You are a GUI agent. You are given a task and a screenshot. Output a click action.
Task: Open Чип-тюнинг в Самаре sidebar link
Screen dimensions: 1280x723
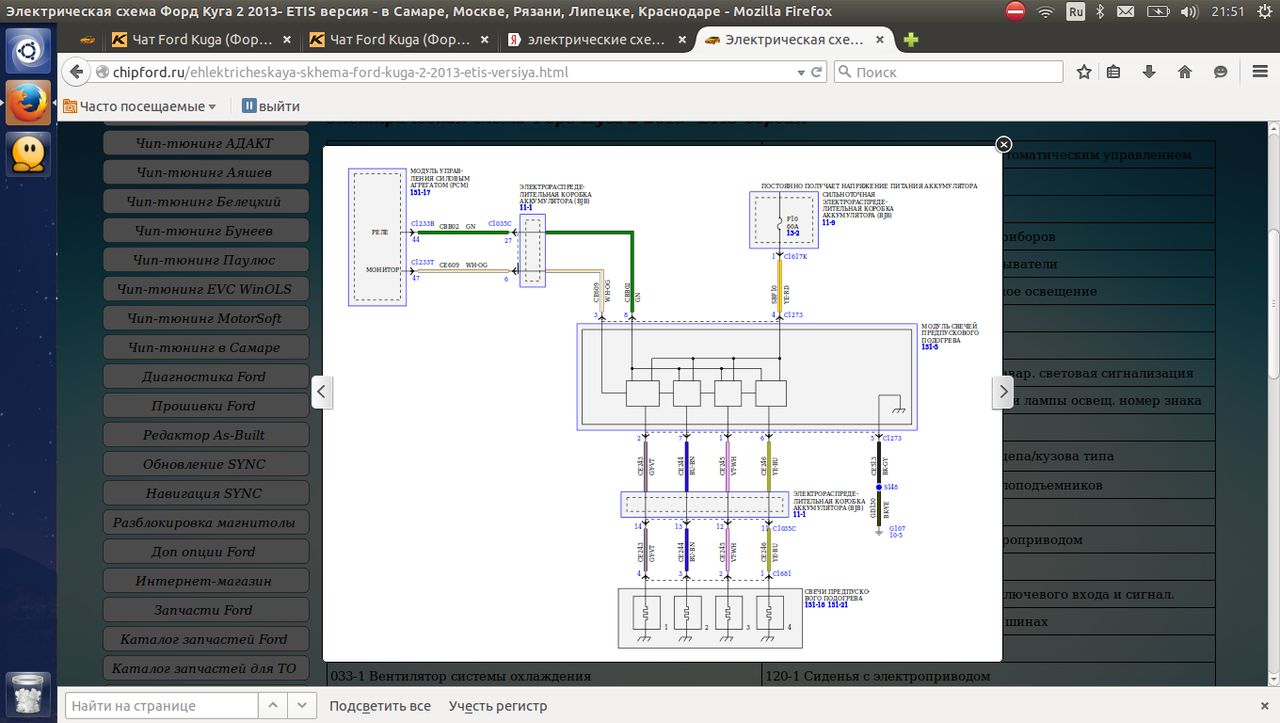pyautogui.click(x=205, y=347)
